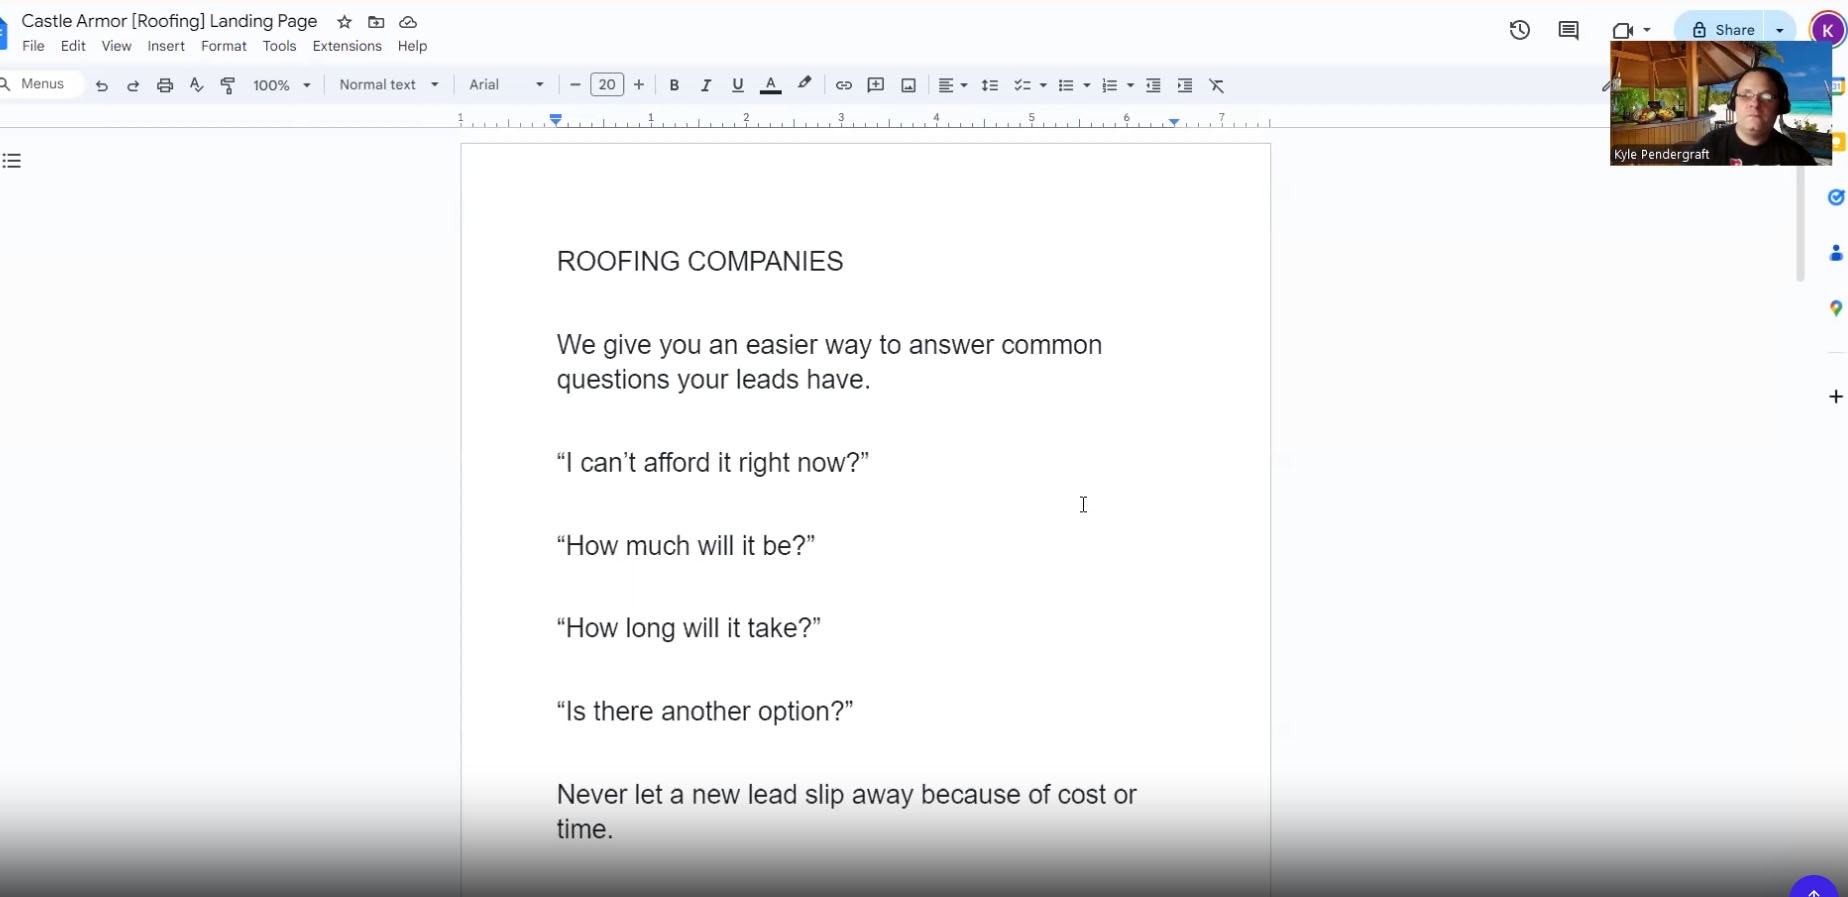The width and height of the screenshot is (1848, 897).
Task: Open the Format menu
Action: pos(224,46)
